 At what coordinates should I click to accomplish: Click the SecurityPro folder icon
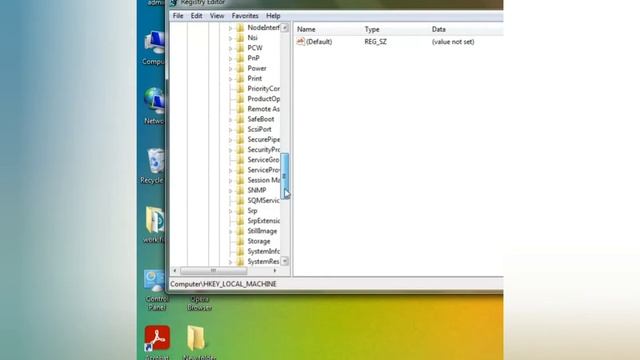240,150
